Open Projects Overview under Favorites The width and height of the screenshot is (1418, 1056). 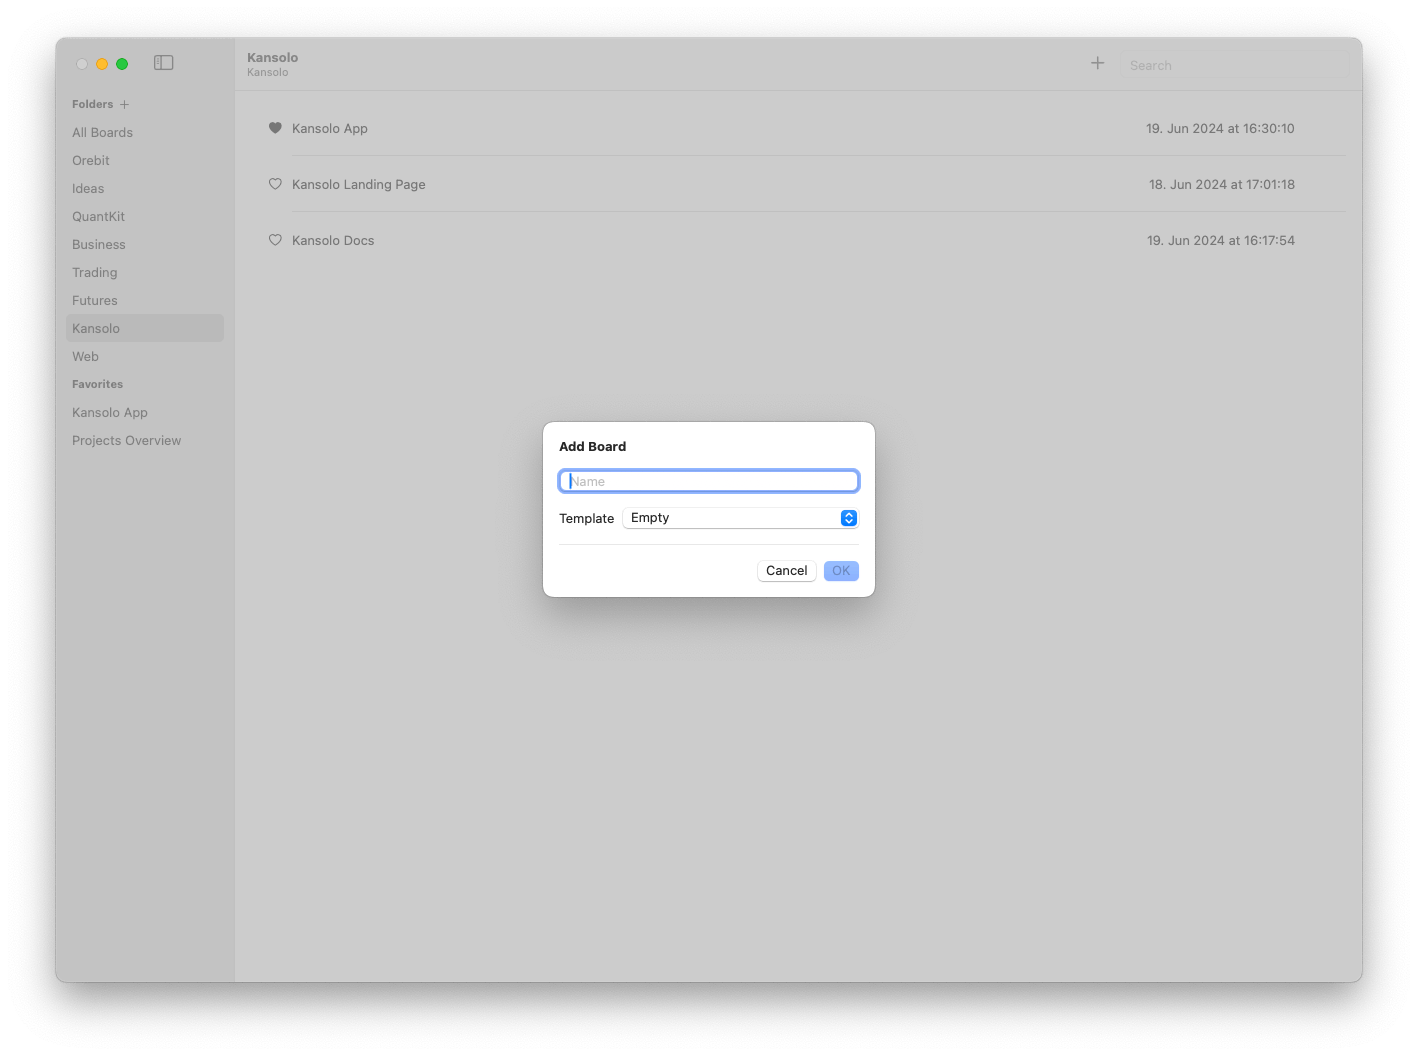pos(145,440)
